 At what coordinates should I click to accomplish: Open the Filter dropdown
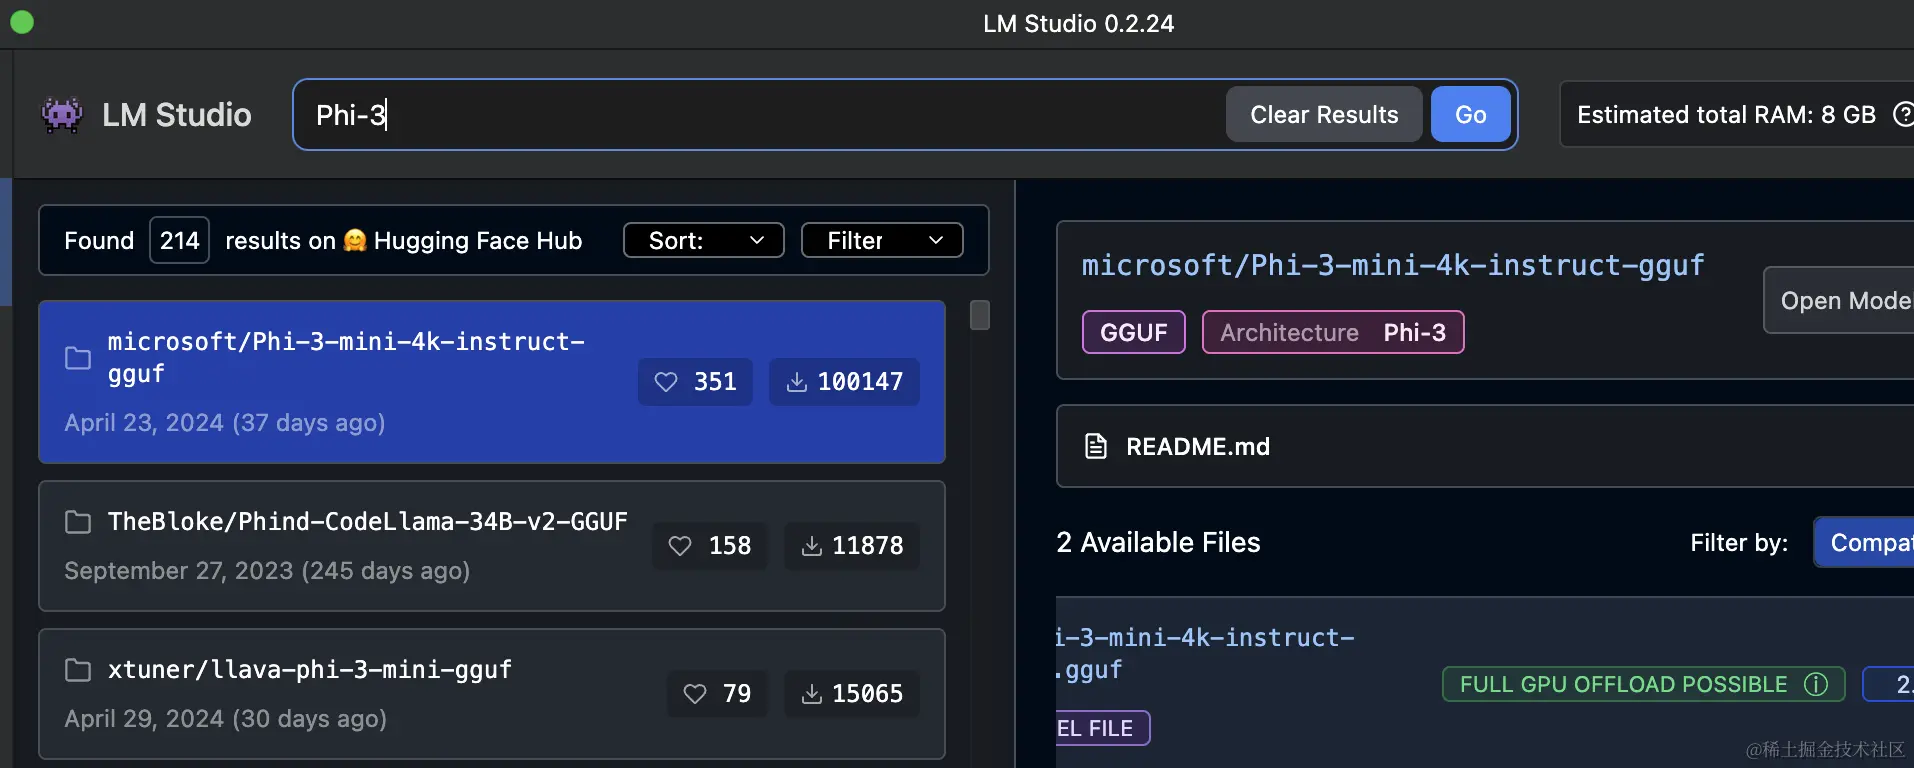coord(882,241)
